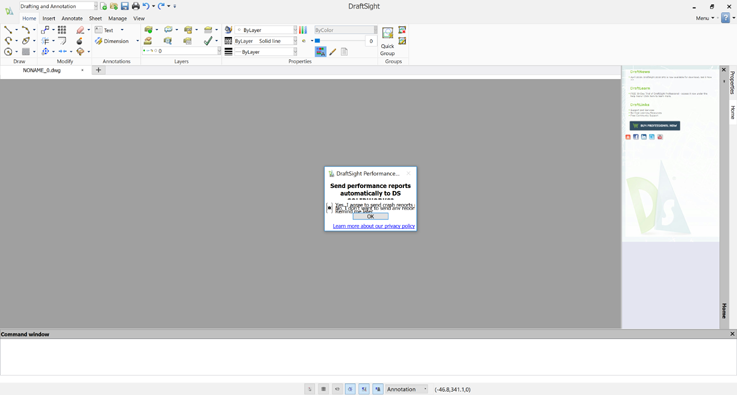
Task: Toggle first status bar Snap button
Action: point(309,389)
